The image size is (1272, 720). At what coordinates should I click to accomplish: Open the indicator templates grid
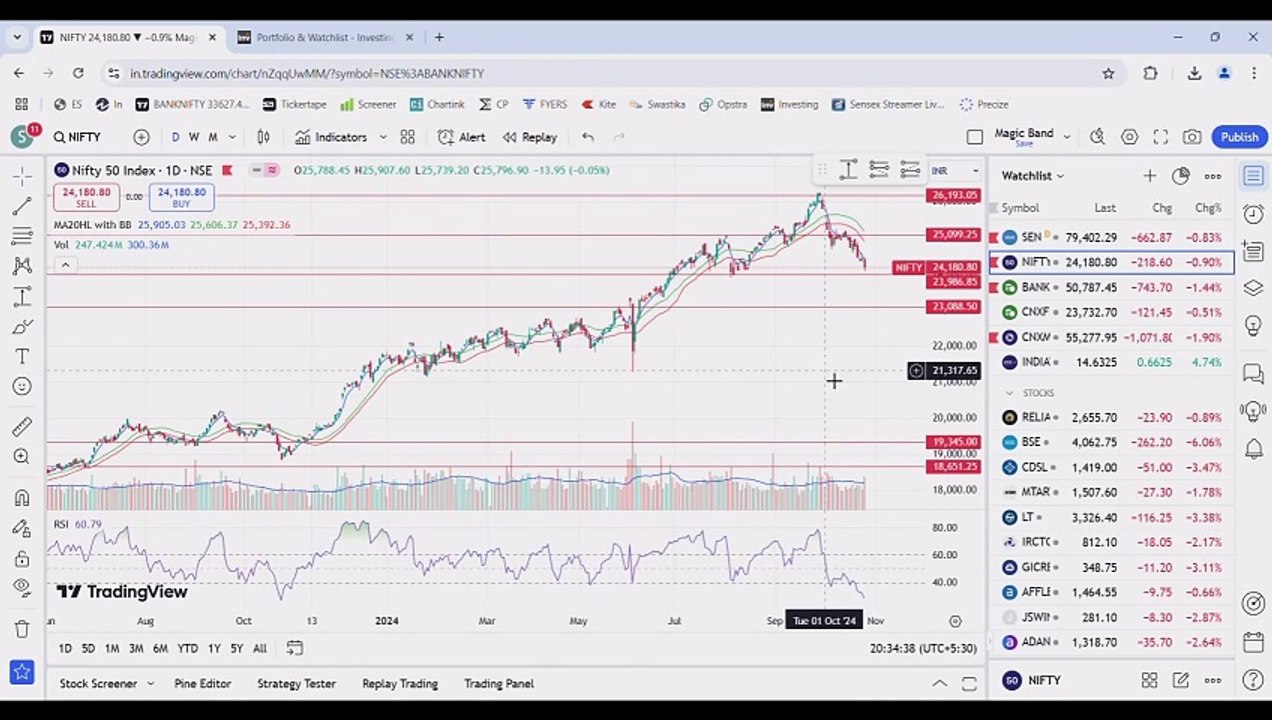tap(407, 137)
